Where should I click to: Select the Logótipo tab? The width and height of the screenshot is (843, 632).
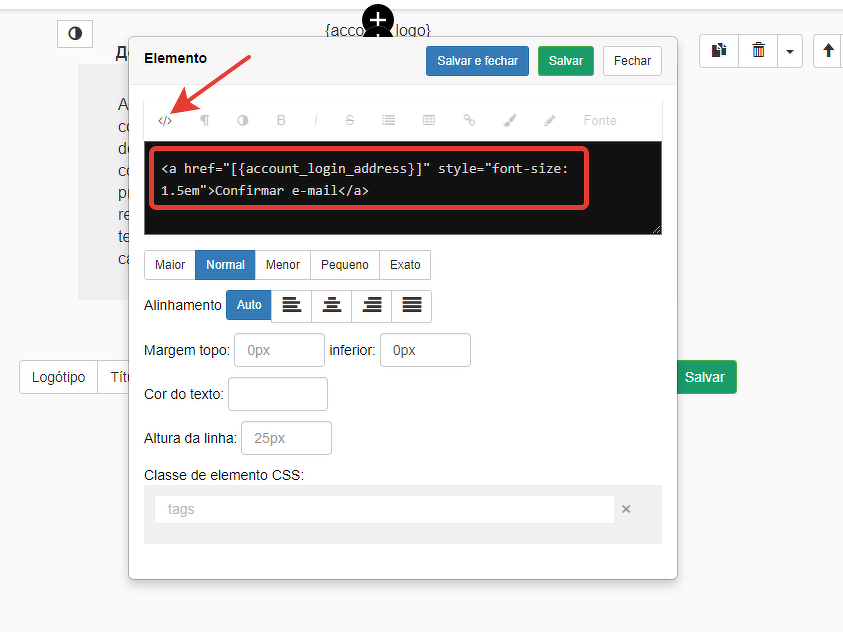coord(58,377)
